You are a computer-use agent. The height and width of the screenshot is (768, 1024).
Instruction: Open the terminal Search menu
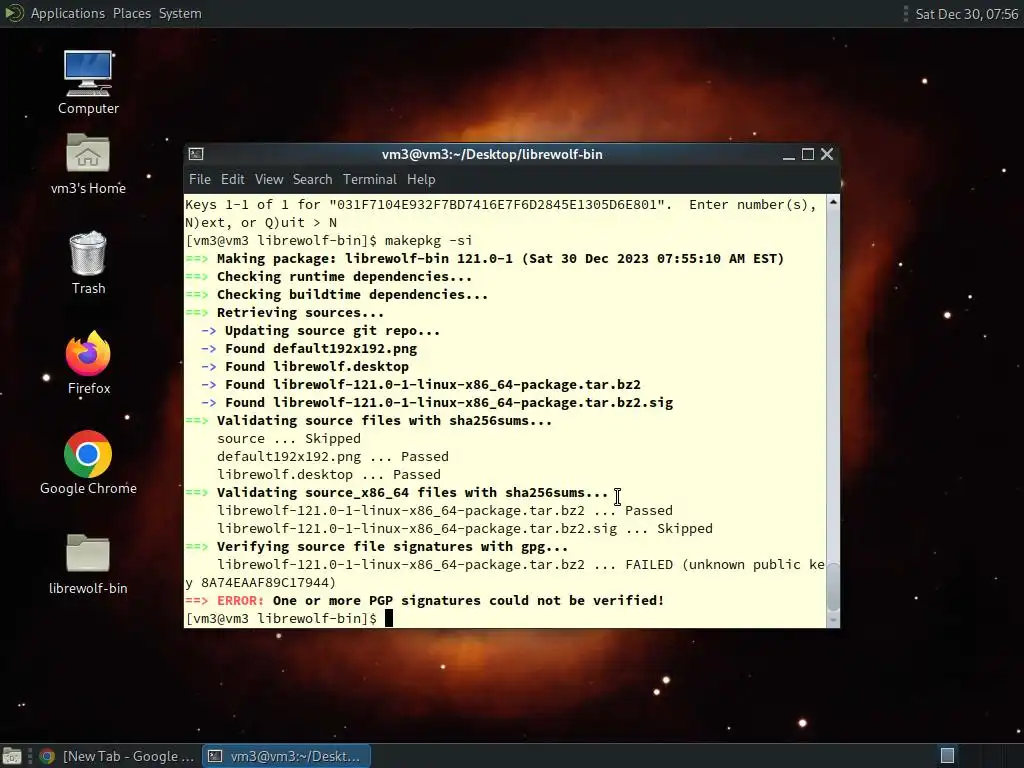312,179
